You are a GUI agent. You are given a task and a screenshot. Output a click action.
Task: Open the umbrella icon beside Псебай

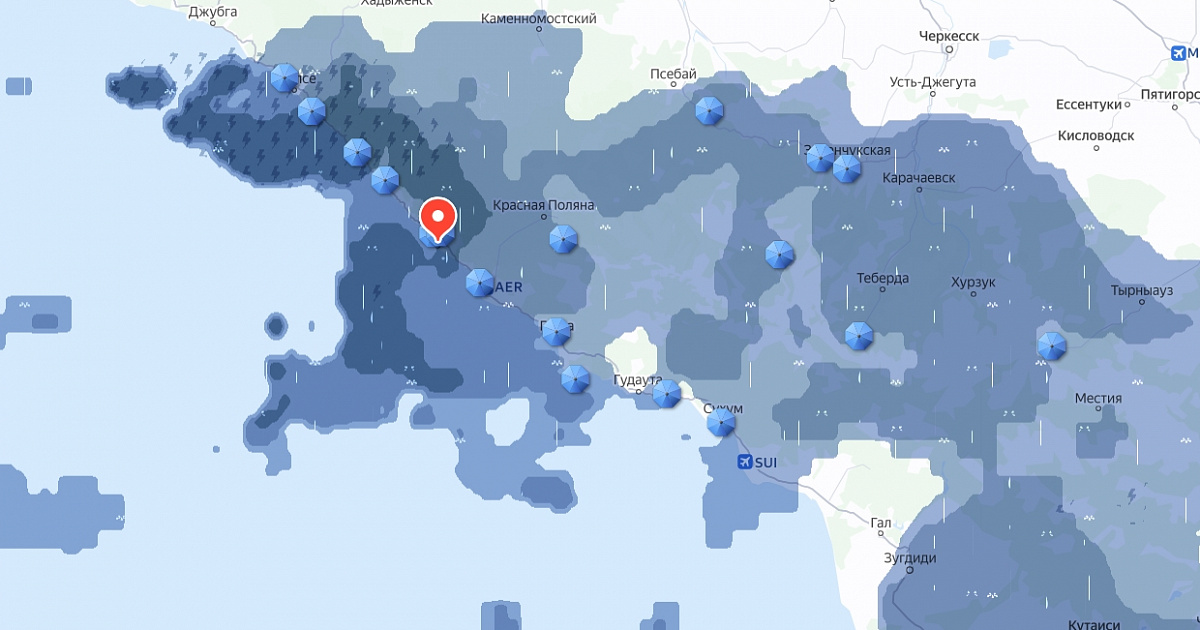tap(710, 111)
